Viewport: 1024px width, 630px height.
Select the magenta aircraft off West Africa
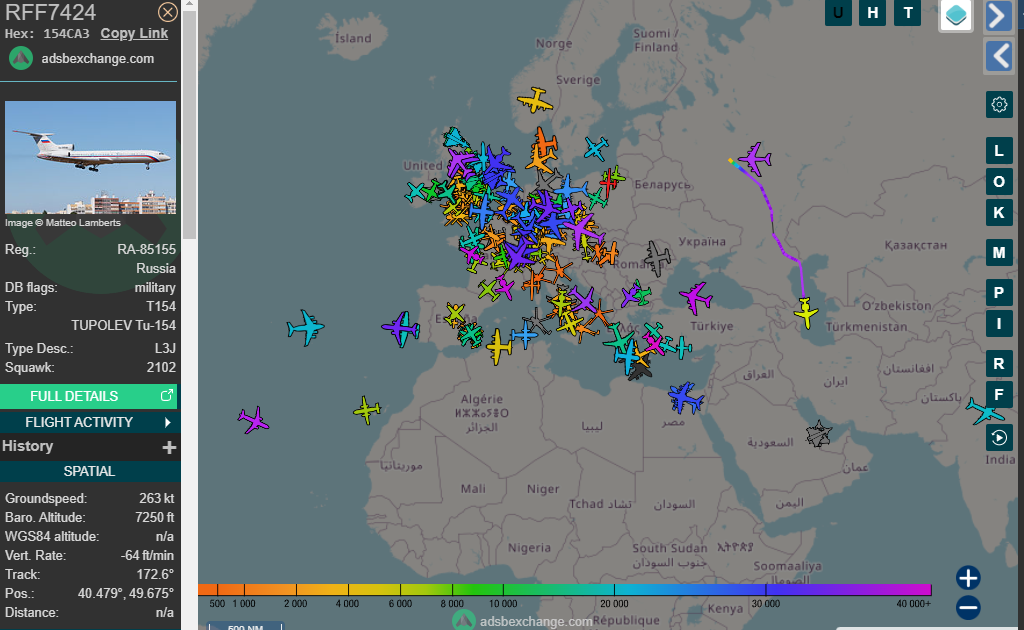253,420
